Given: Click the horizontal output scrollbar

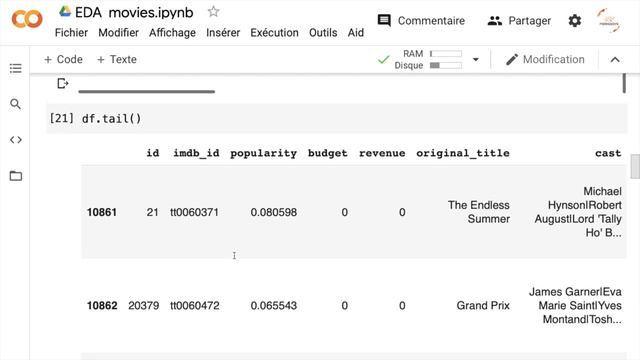Looking at the screenshot, I should [147, 91].
